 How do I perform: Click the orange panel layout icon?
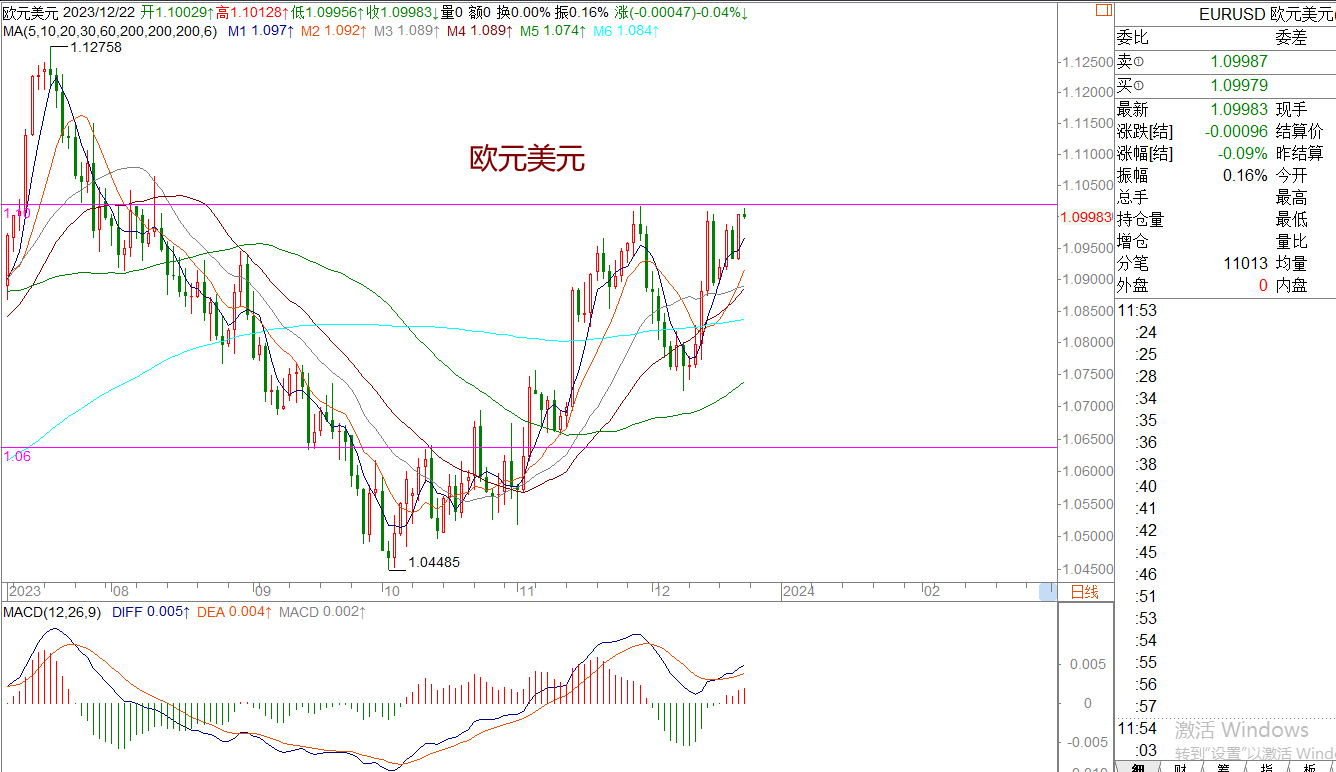1102,11
